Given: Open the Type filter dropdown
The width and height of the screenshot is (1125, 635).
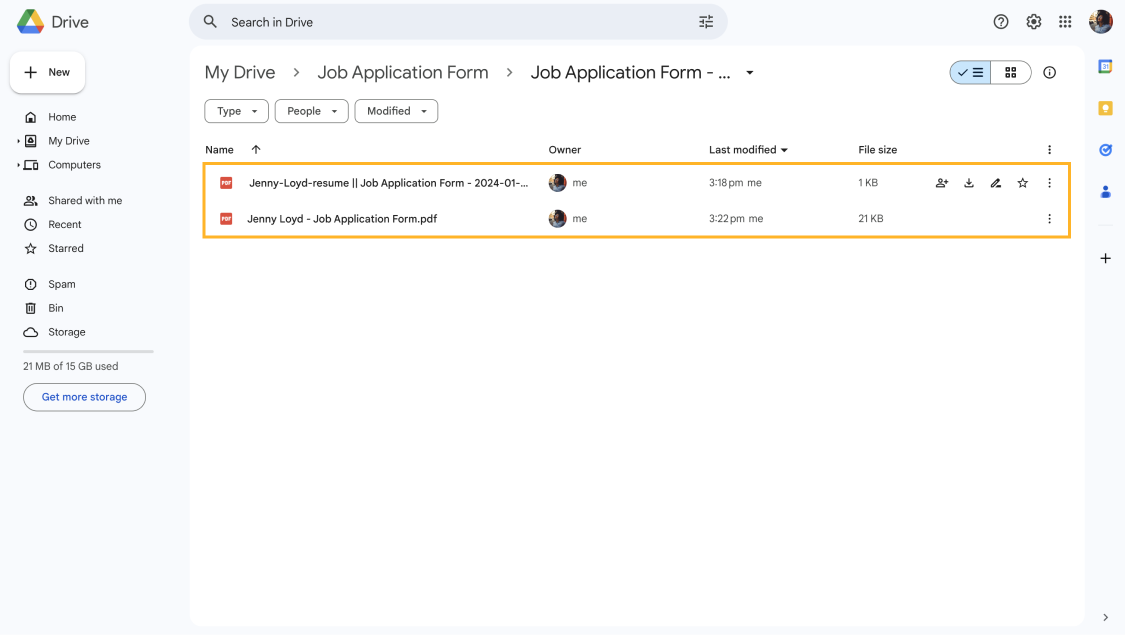Looking at the screenshot, I should point(236,111).
